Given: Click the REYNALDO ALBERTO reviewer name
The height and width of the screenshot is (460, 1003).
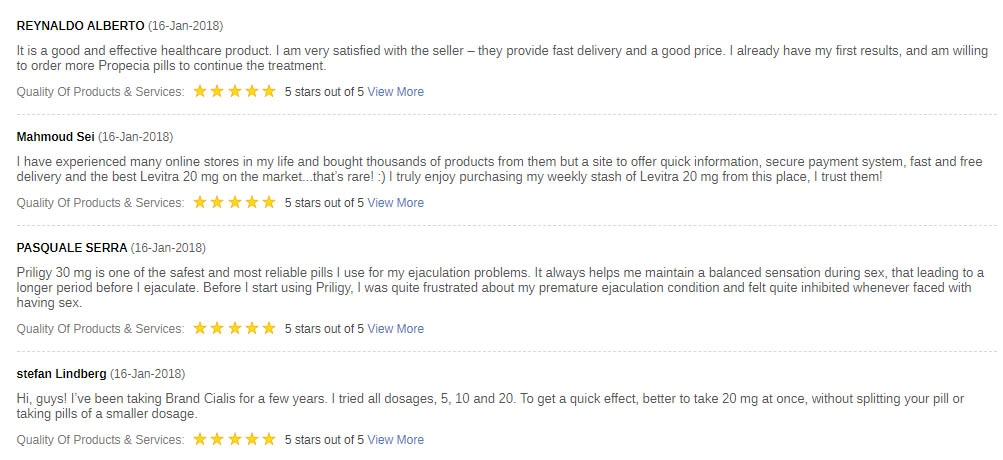Looking at the screenshot, I should click(x=81, y=26).
